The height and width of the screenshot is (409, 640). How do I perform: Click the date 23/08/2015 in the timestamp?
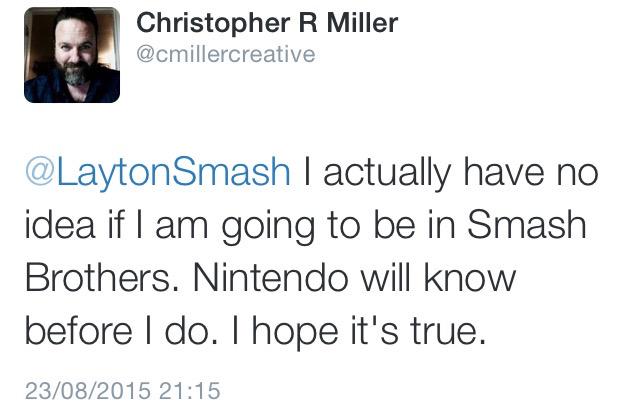pyautogui.click(x=88, y=390)
